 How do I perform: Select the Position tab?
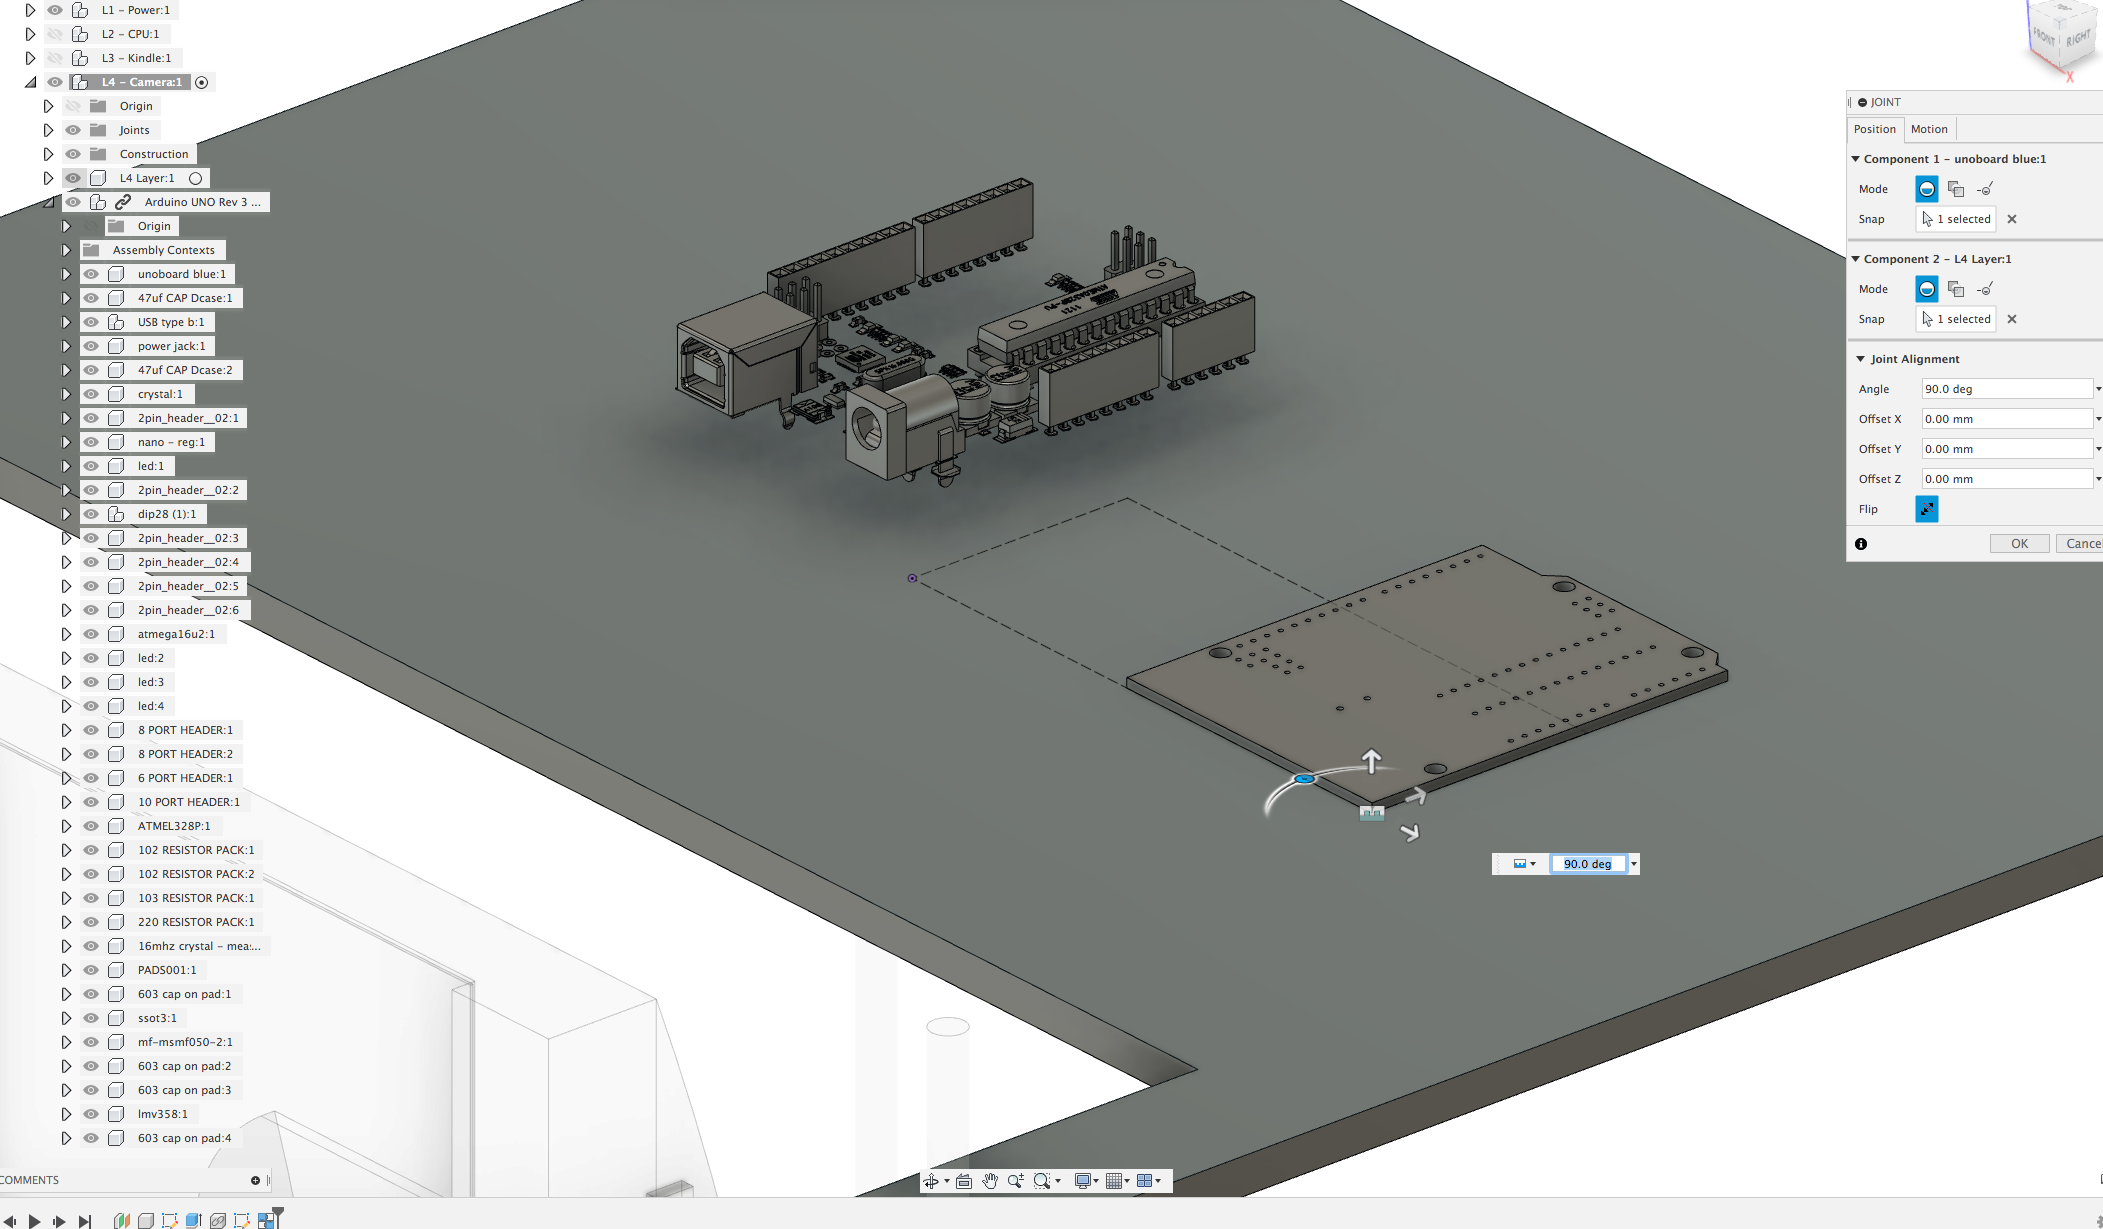[x=1874, y=129]
